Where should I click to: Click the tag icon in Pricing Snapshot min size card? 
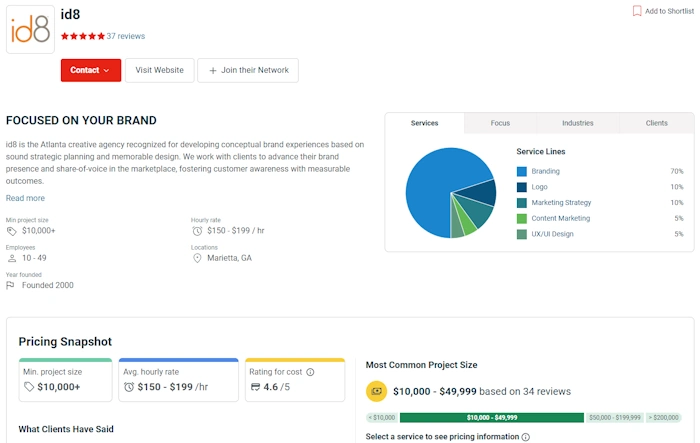(29, 387)
